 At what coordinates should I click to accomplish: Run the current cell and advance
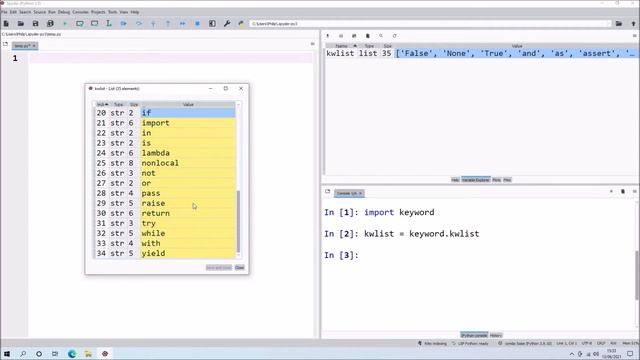click(x=94, y=24)
